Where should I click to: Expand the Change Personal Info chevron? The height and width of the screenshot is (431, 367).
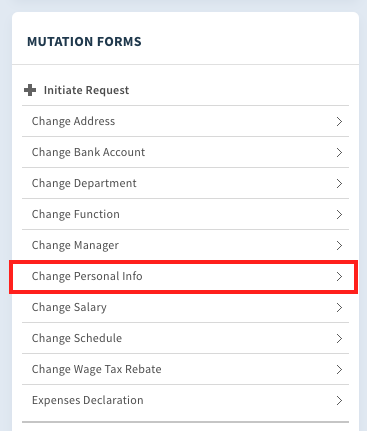[x=339, y=276]
